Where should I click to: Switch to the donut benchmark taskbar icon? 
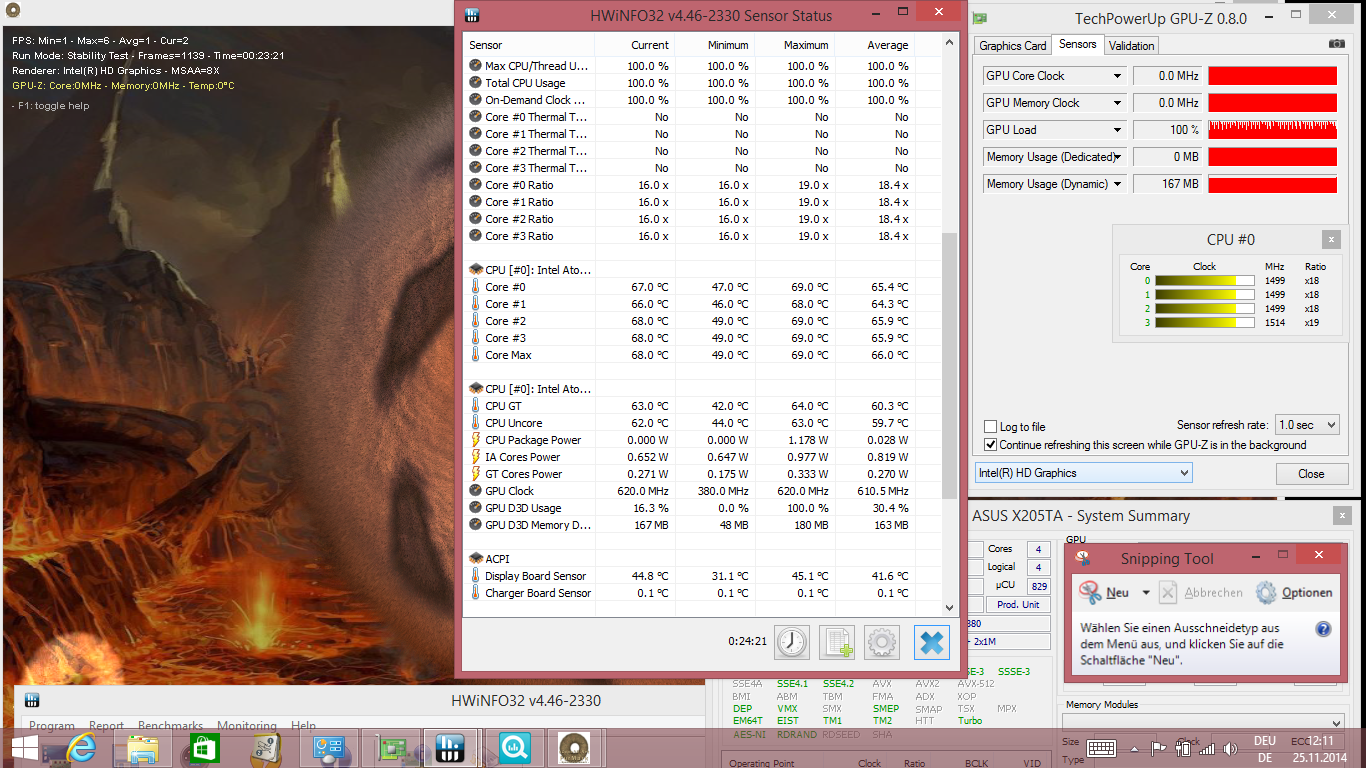coord(574,748)
